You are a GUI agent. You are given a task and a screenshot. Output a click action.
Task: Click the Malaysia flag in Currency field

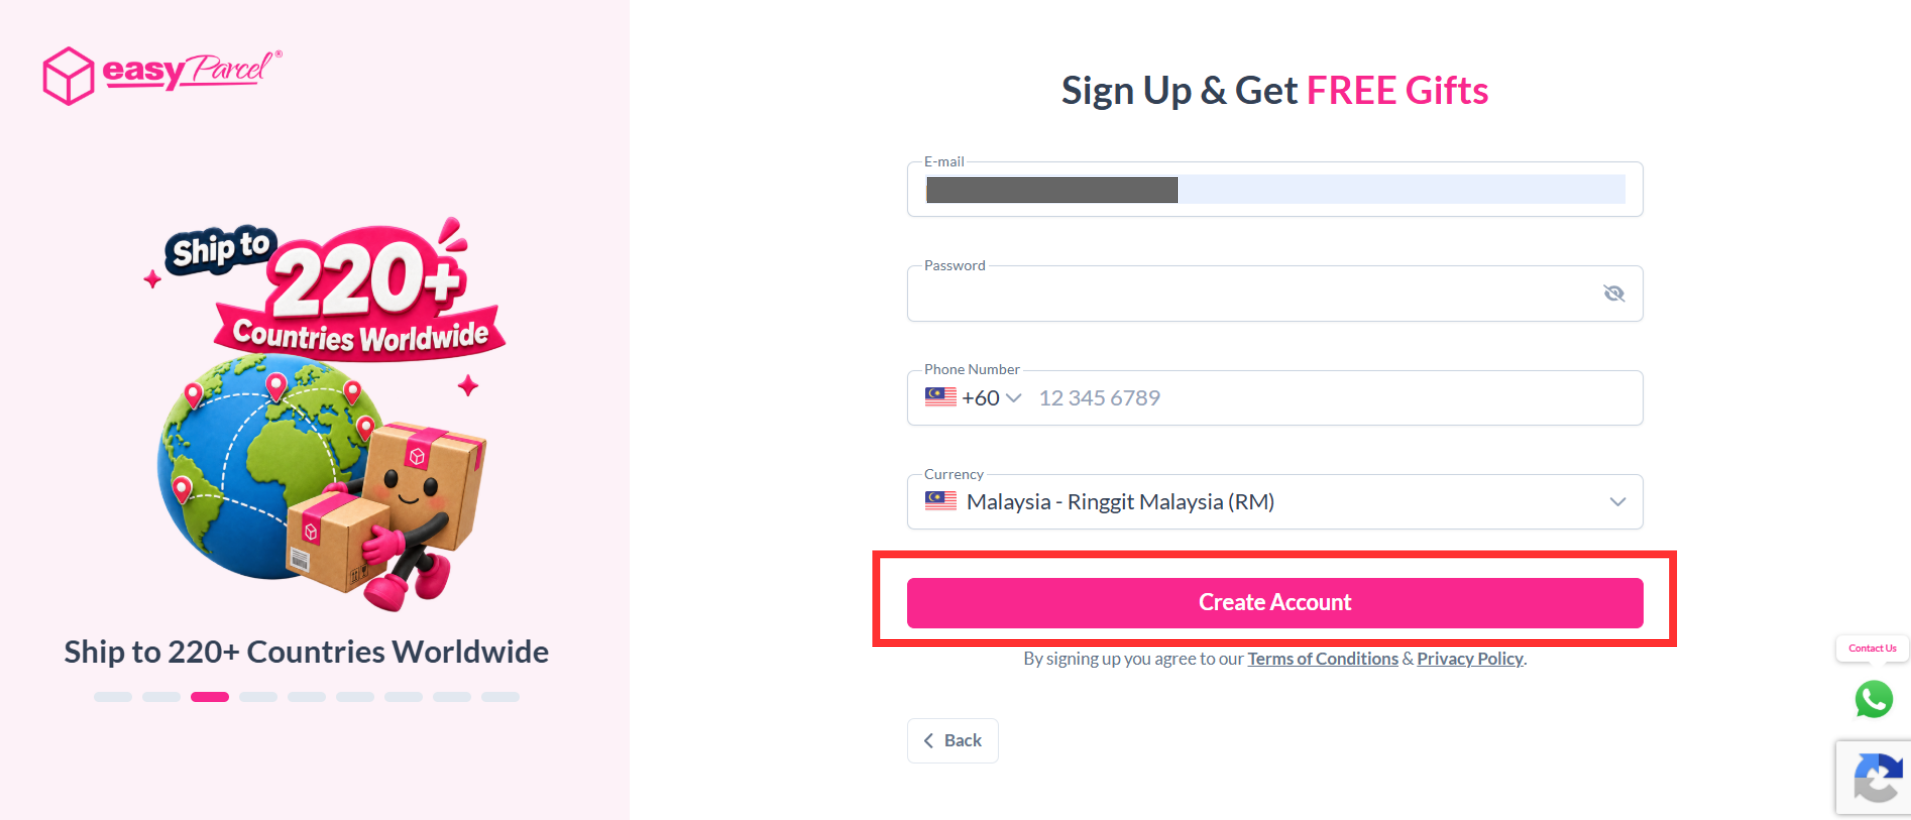[940, 501]
